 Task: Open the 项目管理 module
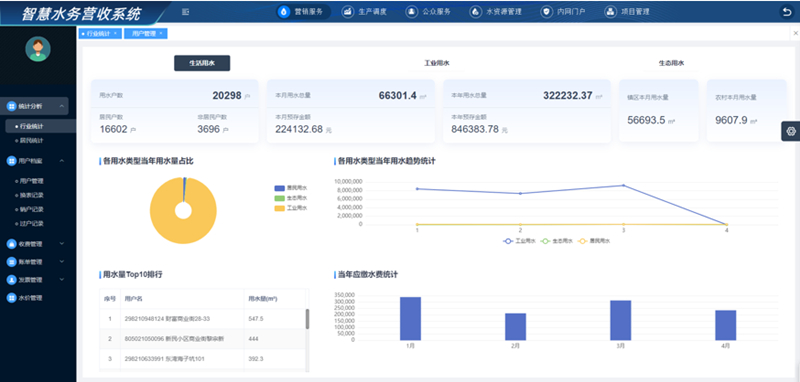click(627, 12)
